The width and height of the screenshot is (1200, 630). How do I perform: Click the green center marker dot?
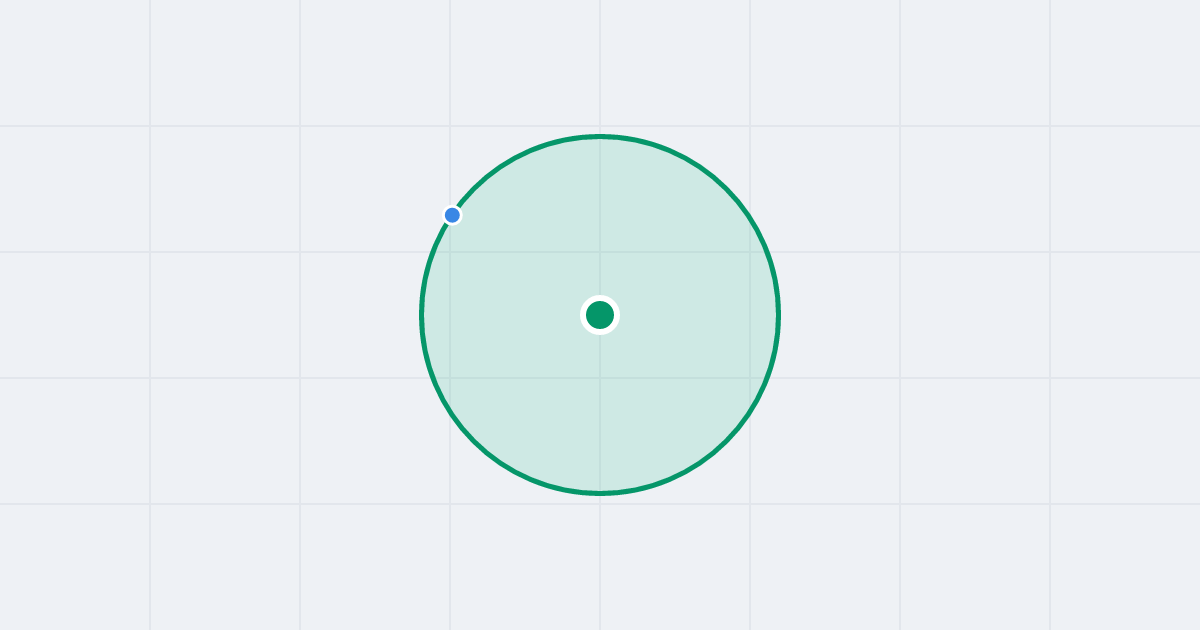pyautogui.click(x=600, y=315)
